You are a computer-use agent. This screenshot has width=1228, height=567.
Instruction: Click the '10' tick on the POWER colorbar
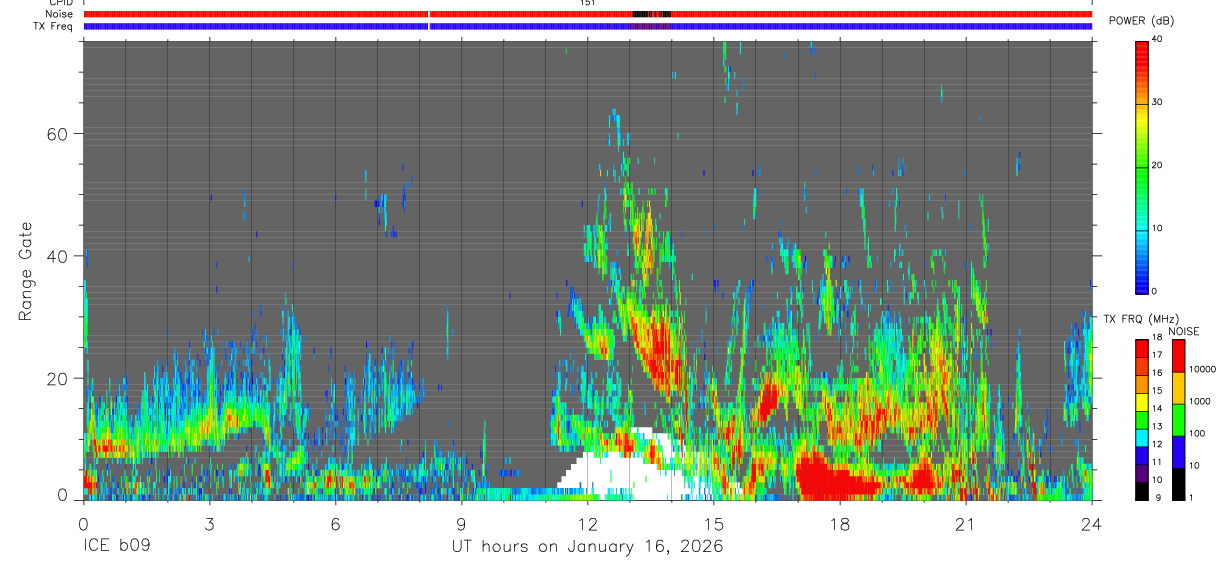pos(1157,228)
